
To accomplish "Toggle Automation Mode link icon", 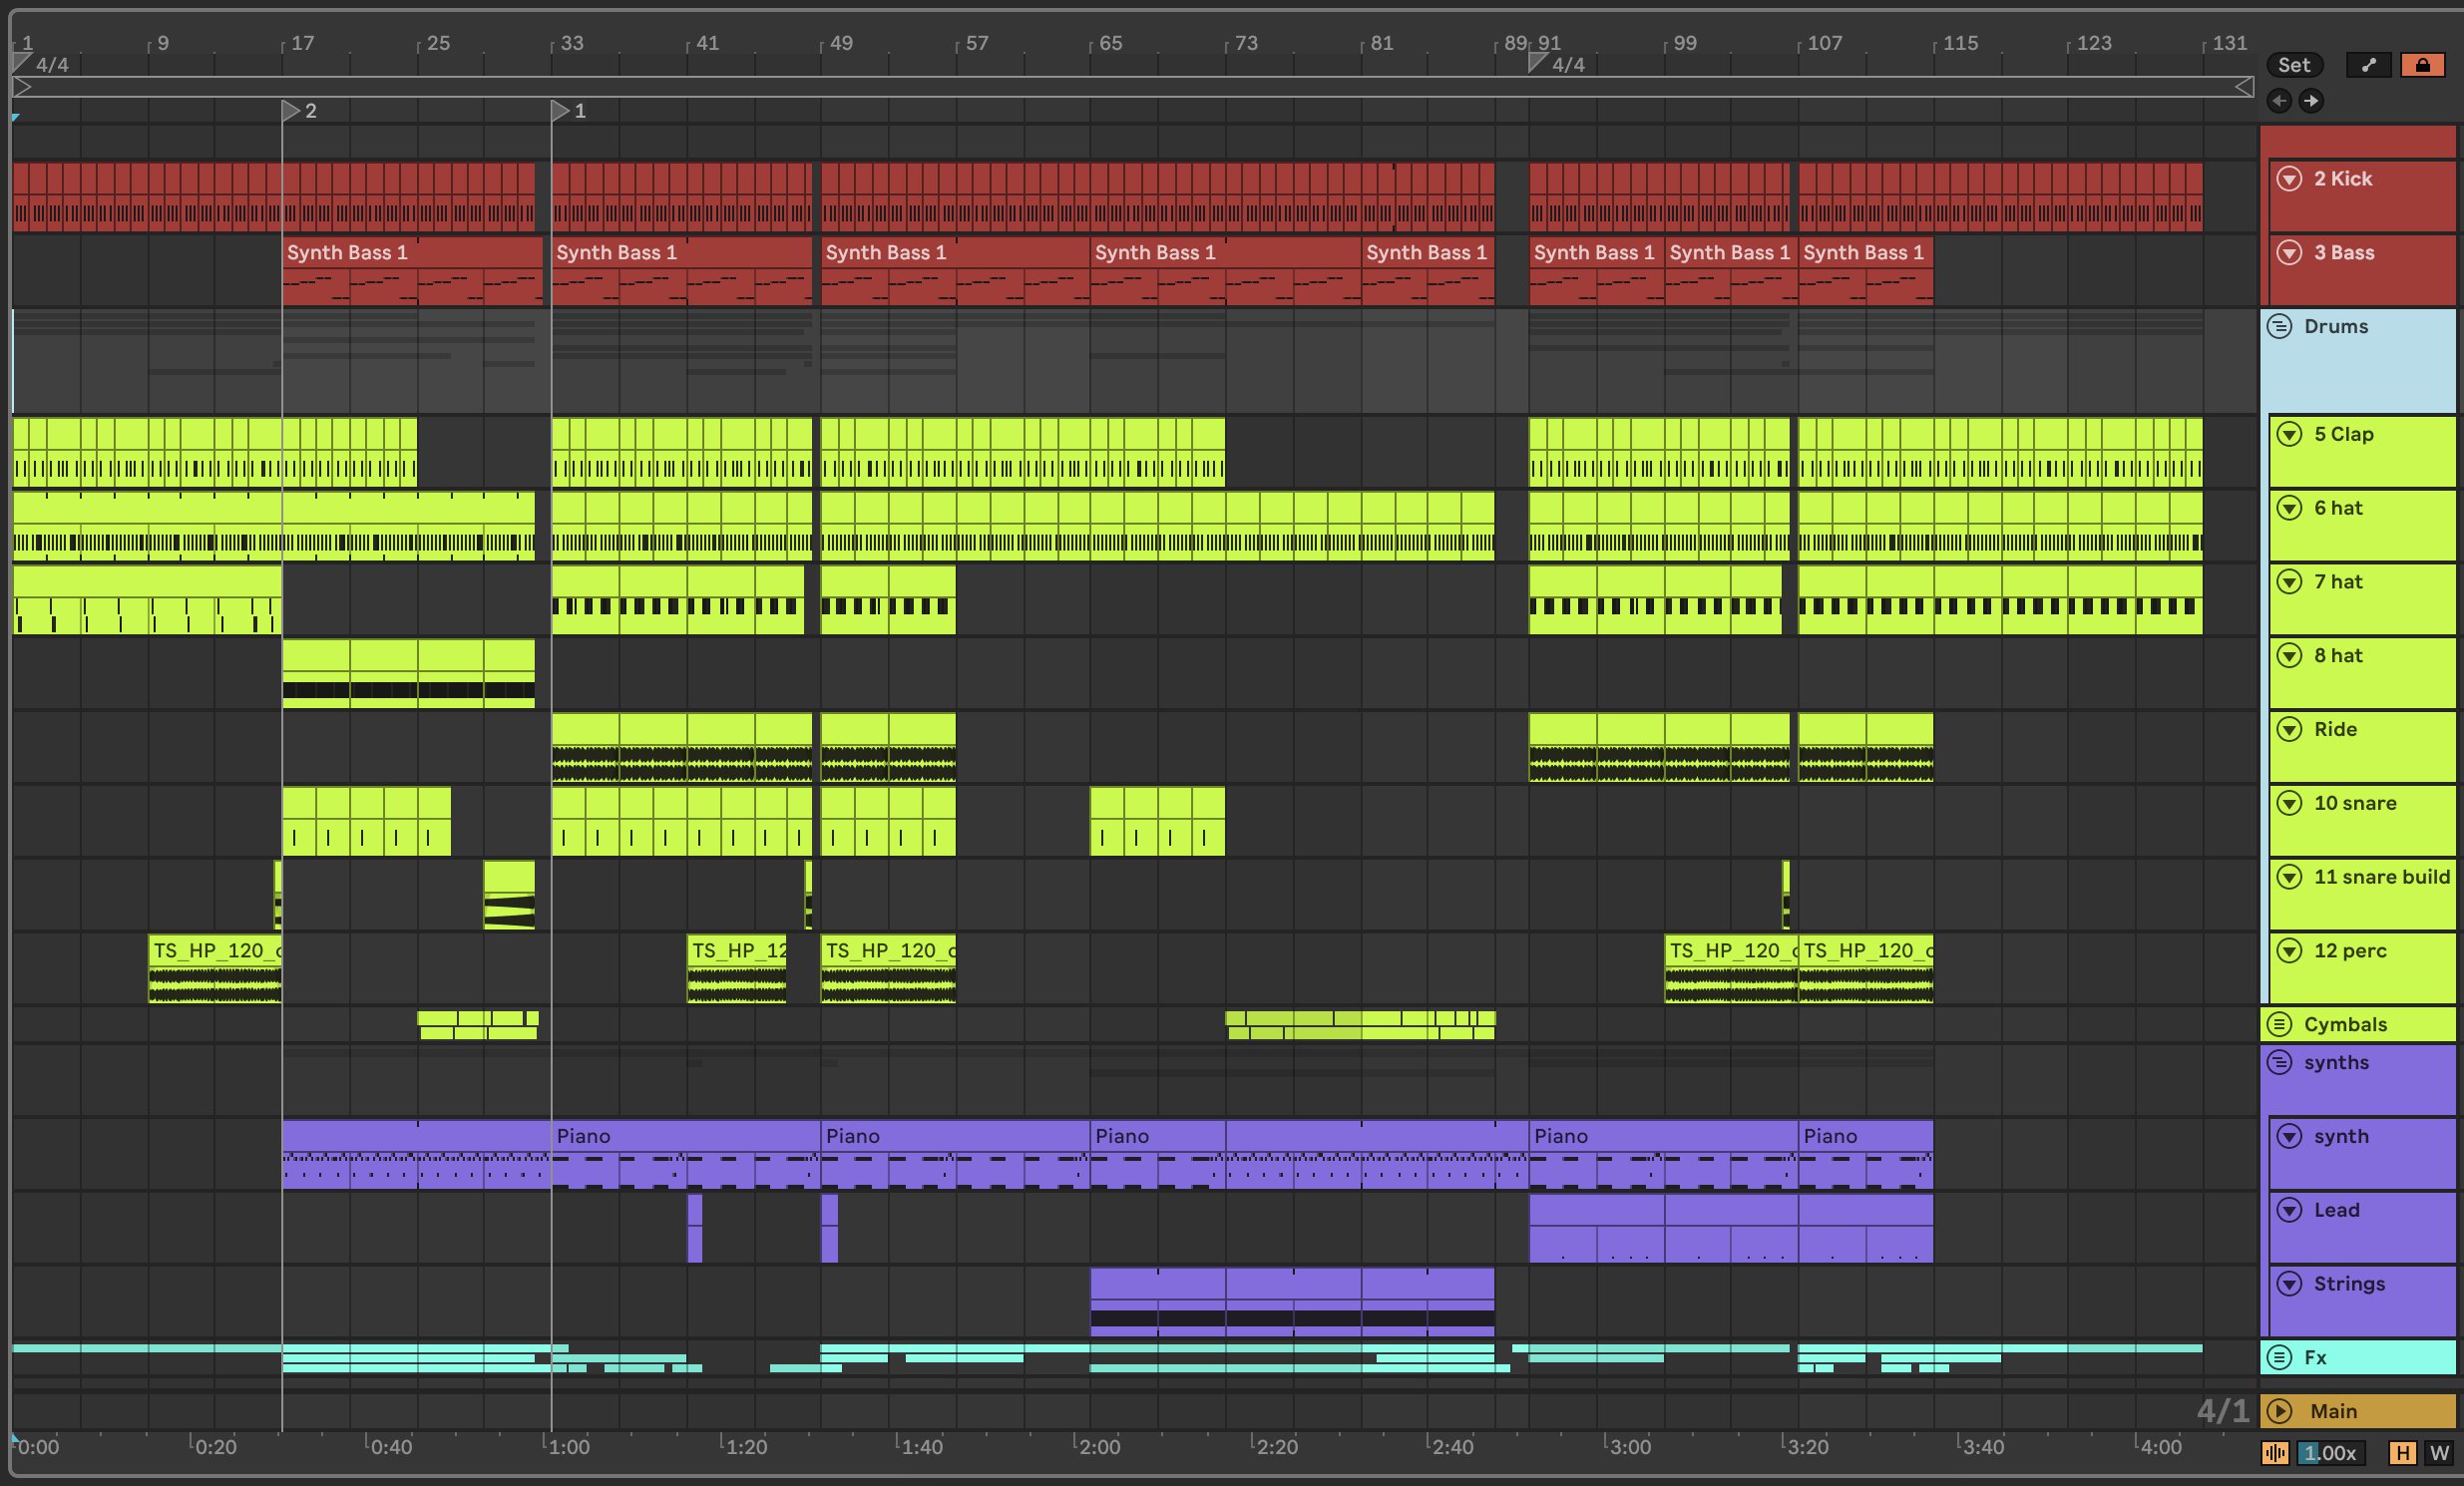I will [2368, 65].
